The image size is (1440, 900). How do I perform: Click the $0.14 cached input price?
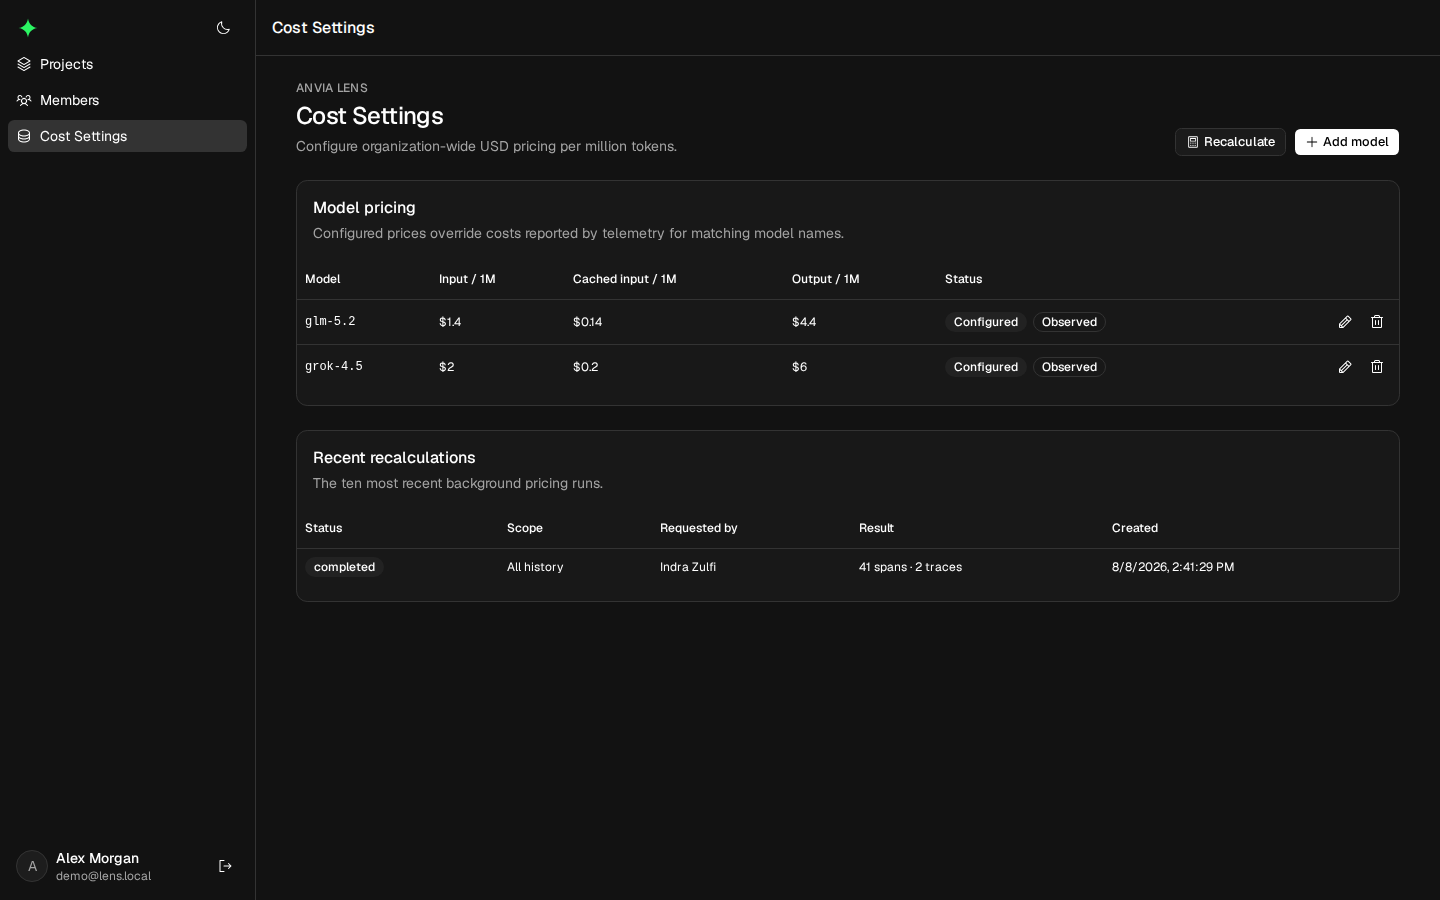pyautogui.click(x=587, y=322)
